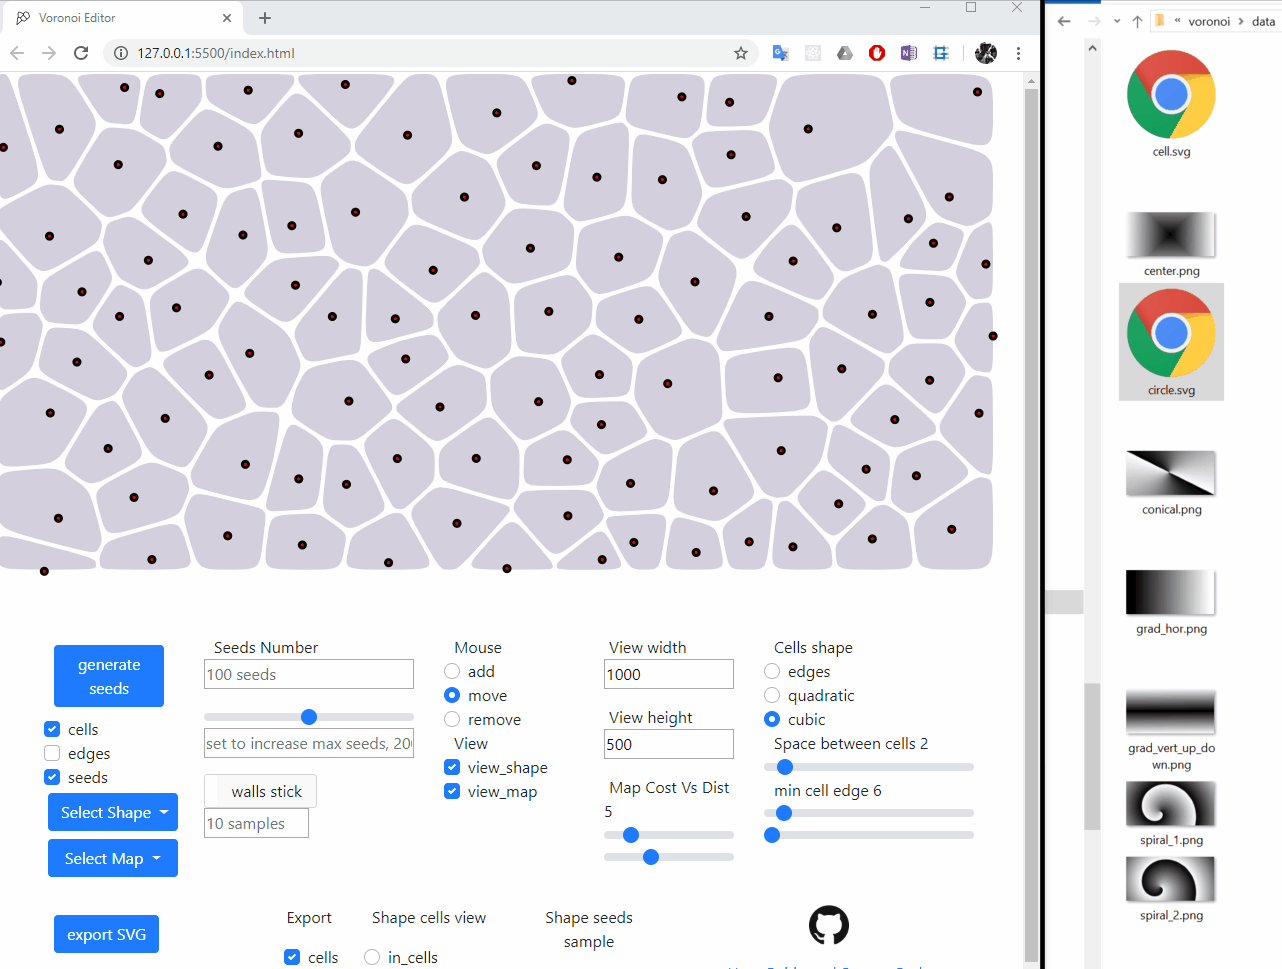Open the project's GitHub page icon

(x=828, y=925)
